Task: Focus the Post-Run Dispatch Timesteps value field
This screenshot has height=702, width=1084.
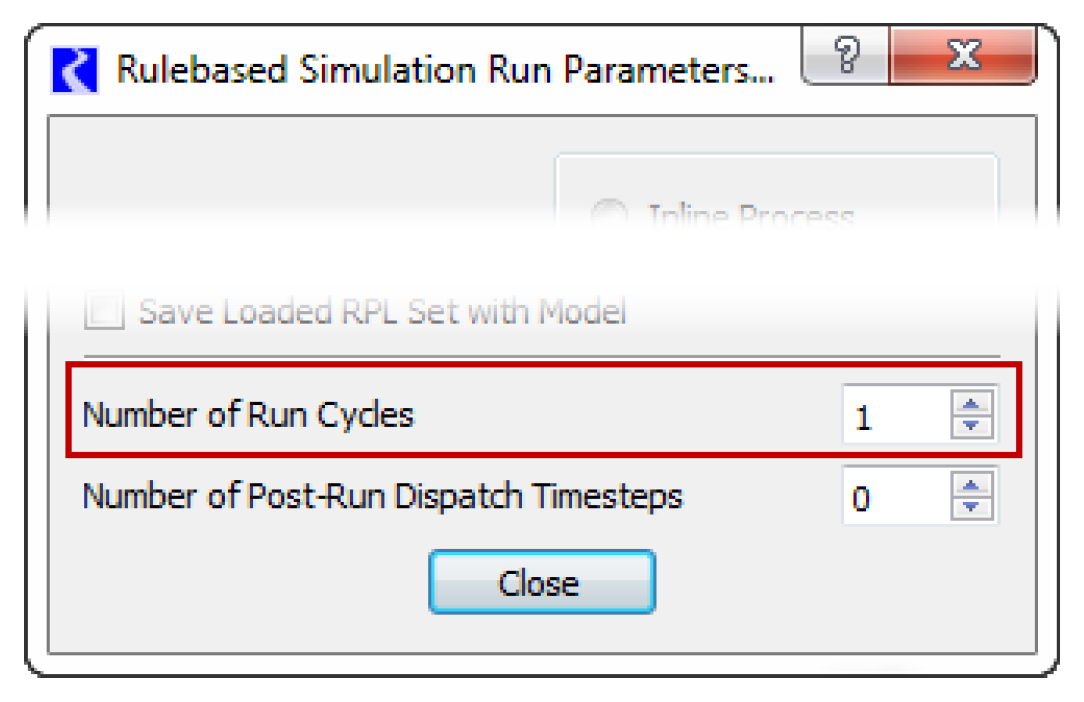Action: click(894, 497)
